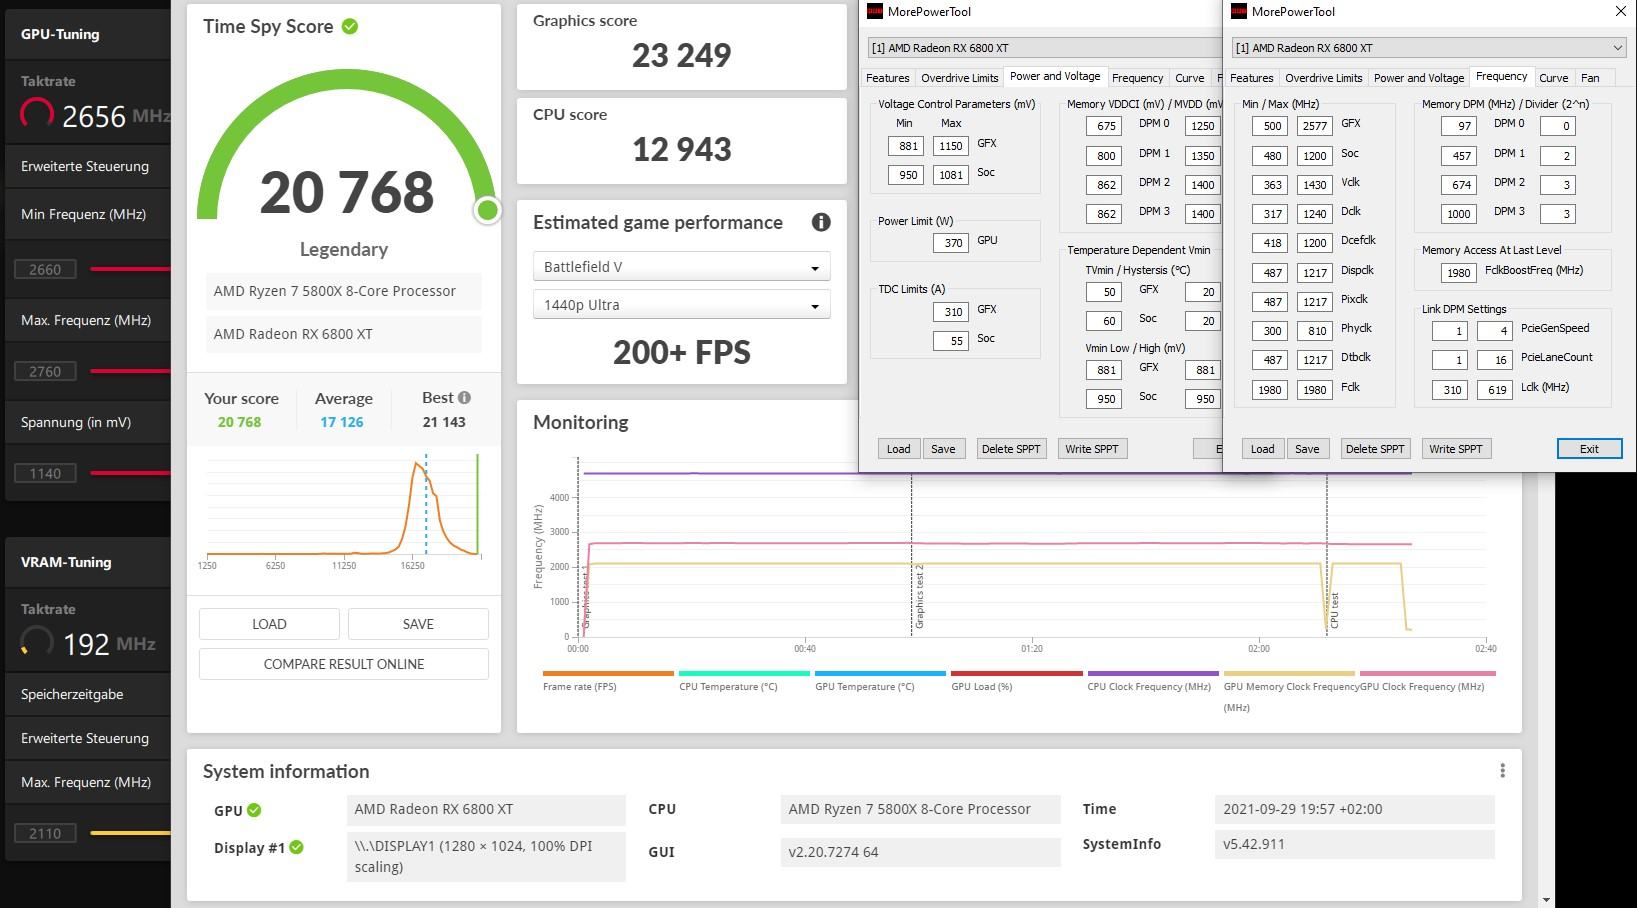
Task: Click the MorePowerTool app icon in left window title
Action: click(875, 11)
